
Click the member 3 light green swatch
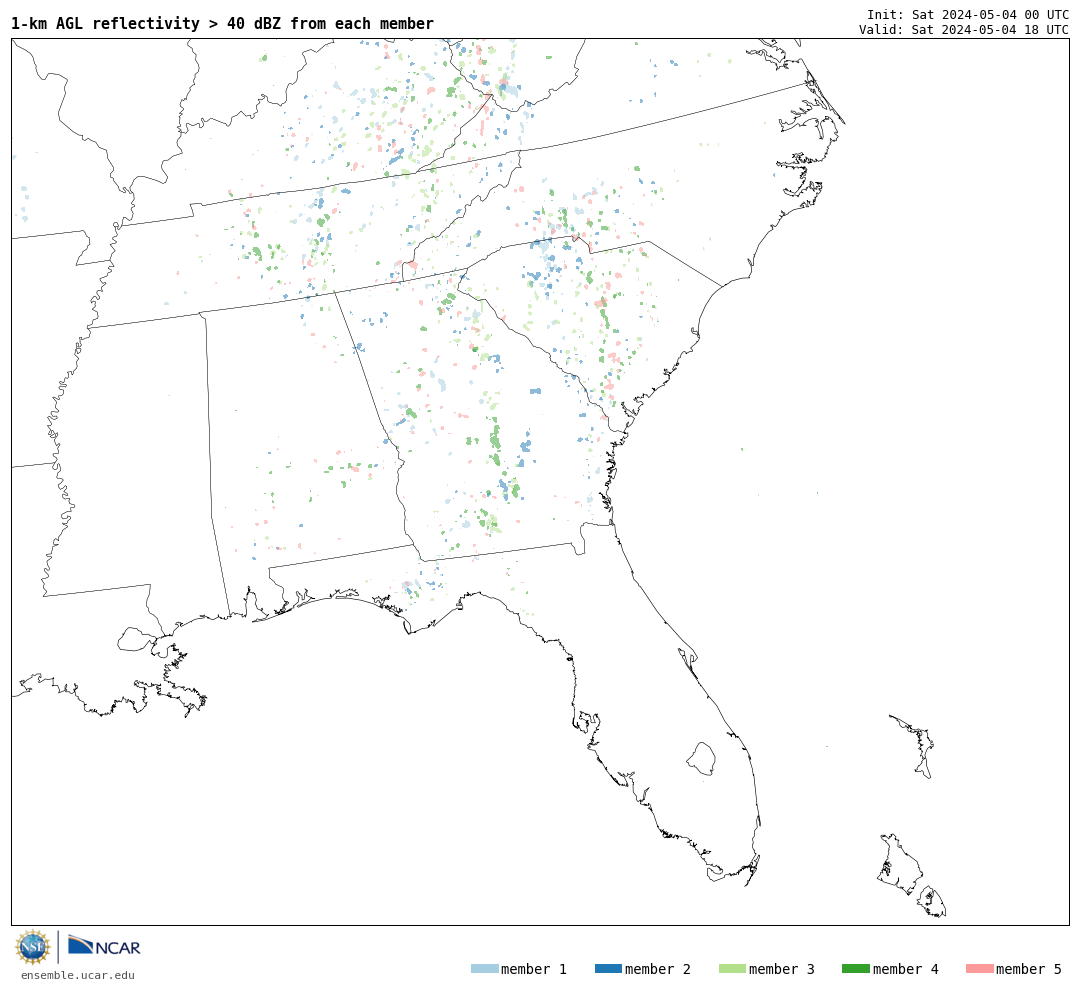tap(732, 969)
